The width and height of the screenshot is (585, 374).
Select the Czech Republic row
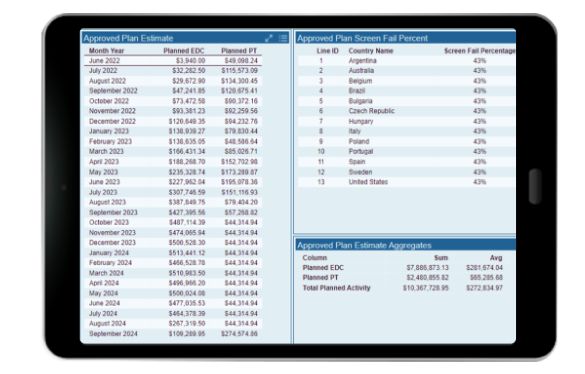point(407,111)
